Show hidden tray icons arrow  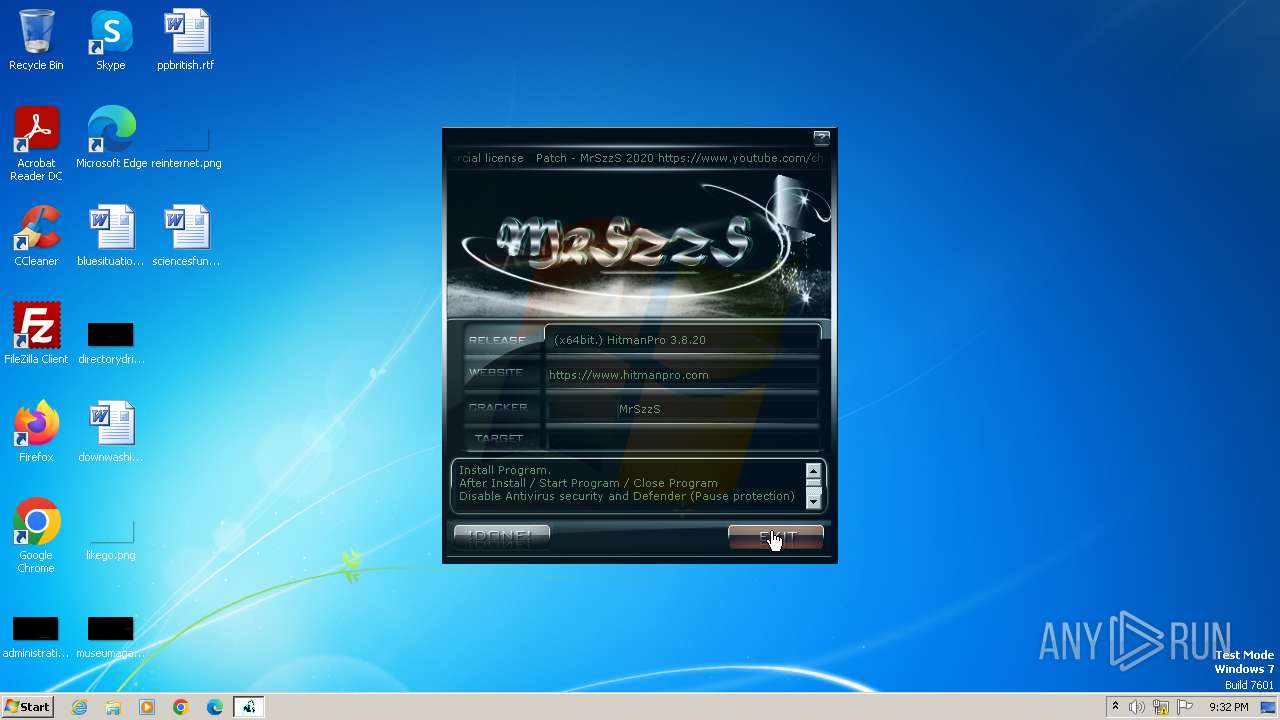click(1115, 707)
